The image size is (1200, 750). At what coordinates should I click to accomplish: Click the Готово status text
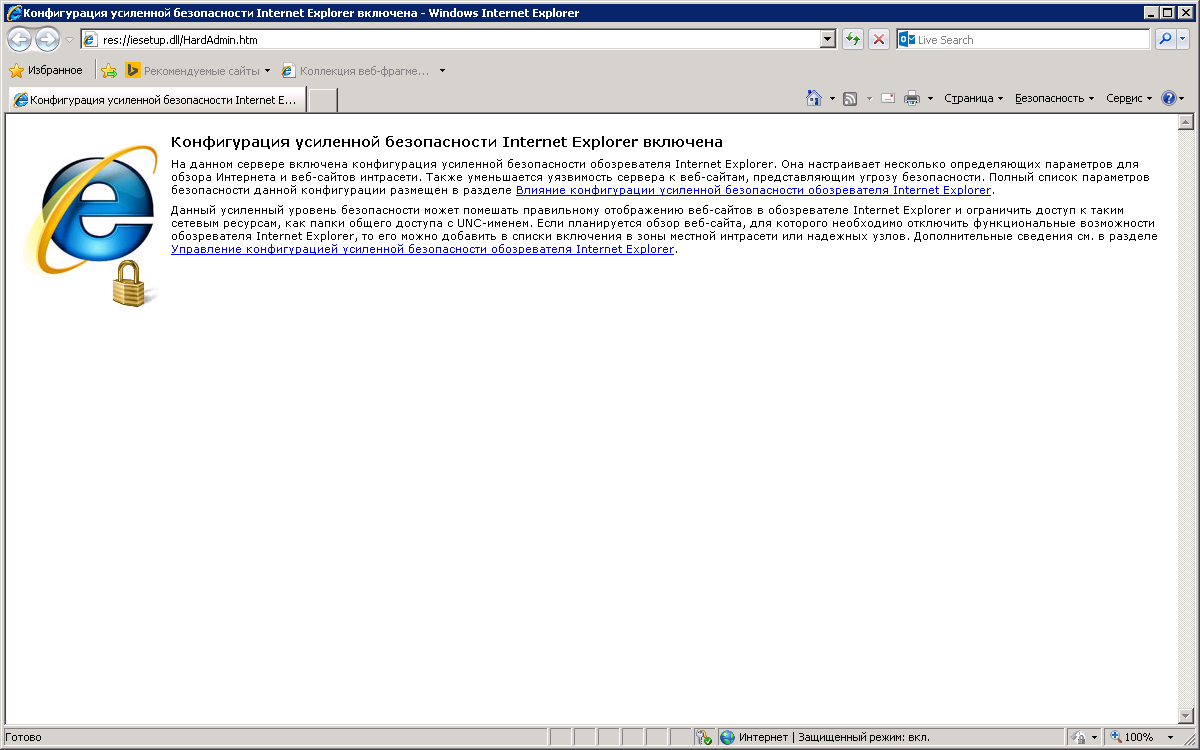[24, 738]
